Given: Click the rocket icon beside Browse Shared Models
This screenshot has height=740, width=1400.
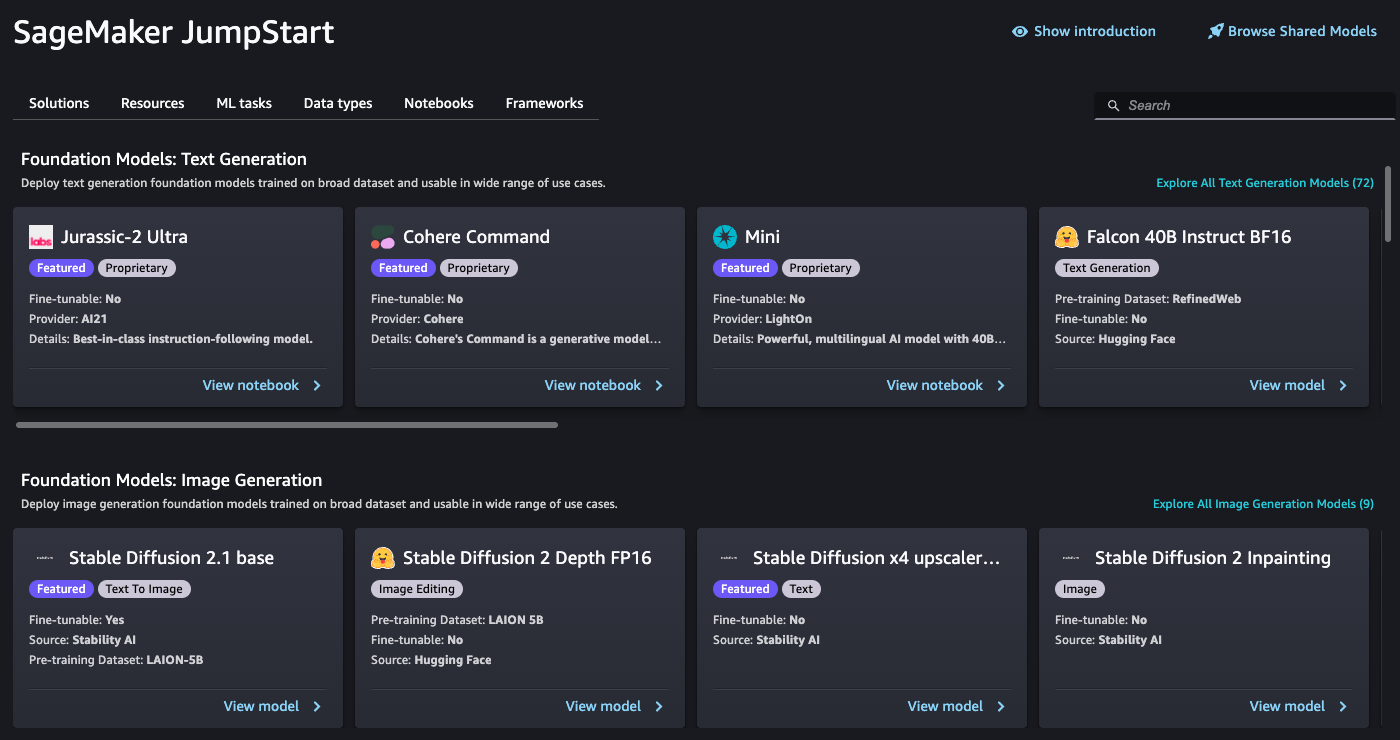Looking at the screenshot, I should [1216, 31].
